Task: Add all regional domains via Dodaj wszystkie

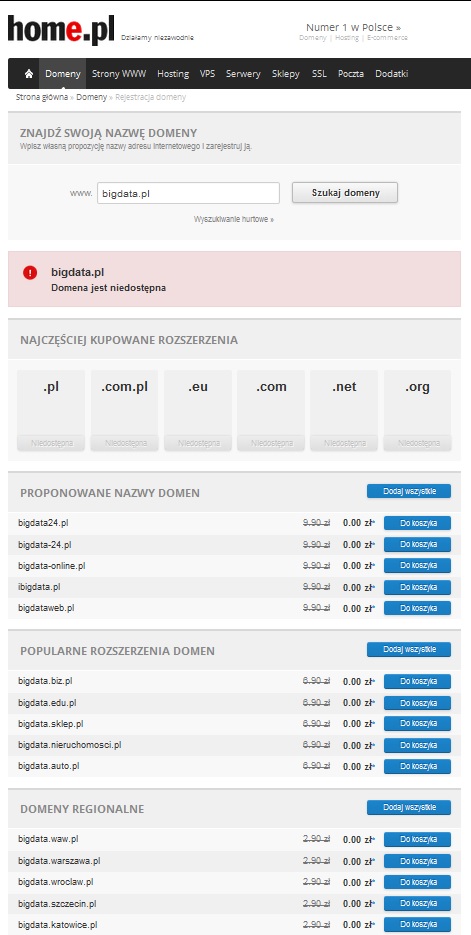Action: (x=408, y=807)
